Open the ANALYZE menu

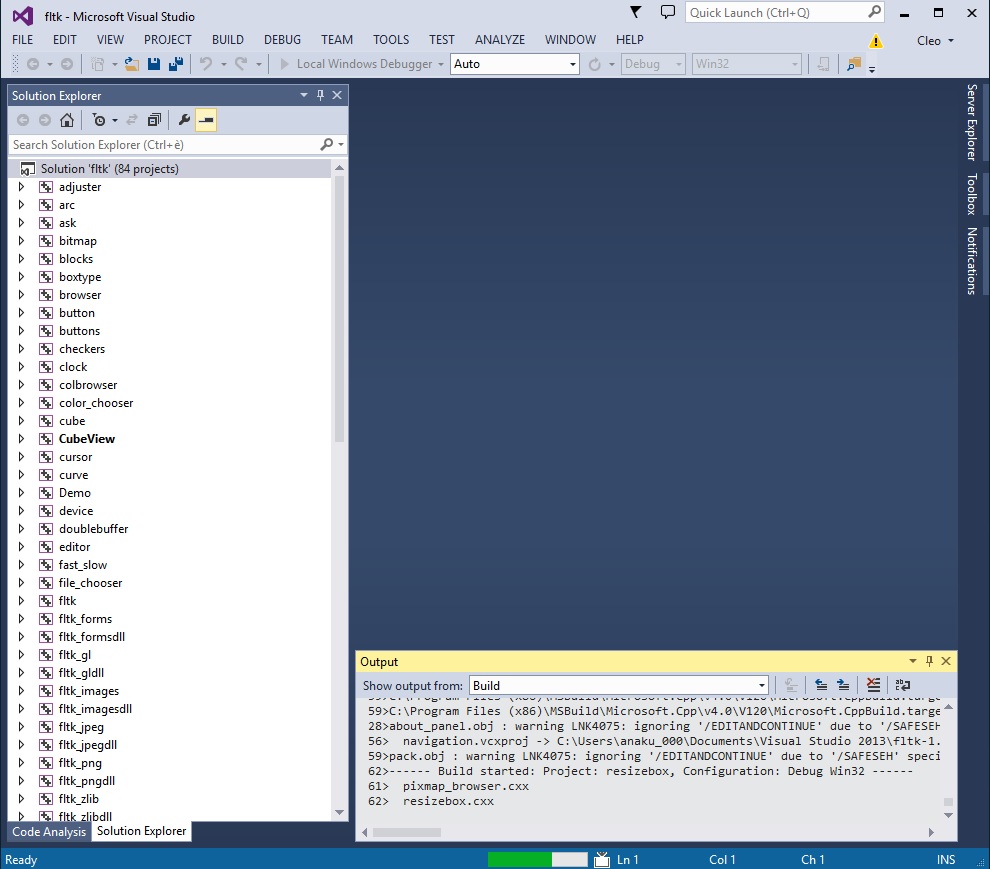click(x=500, y=40)
